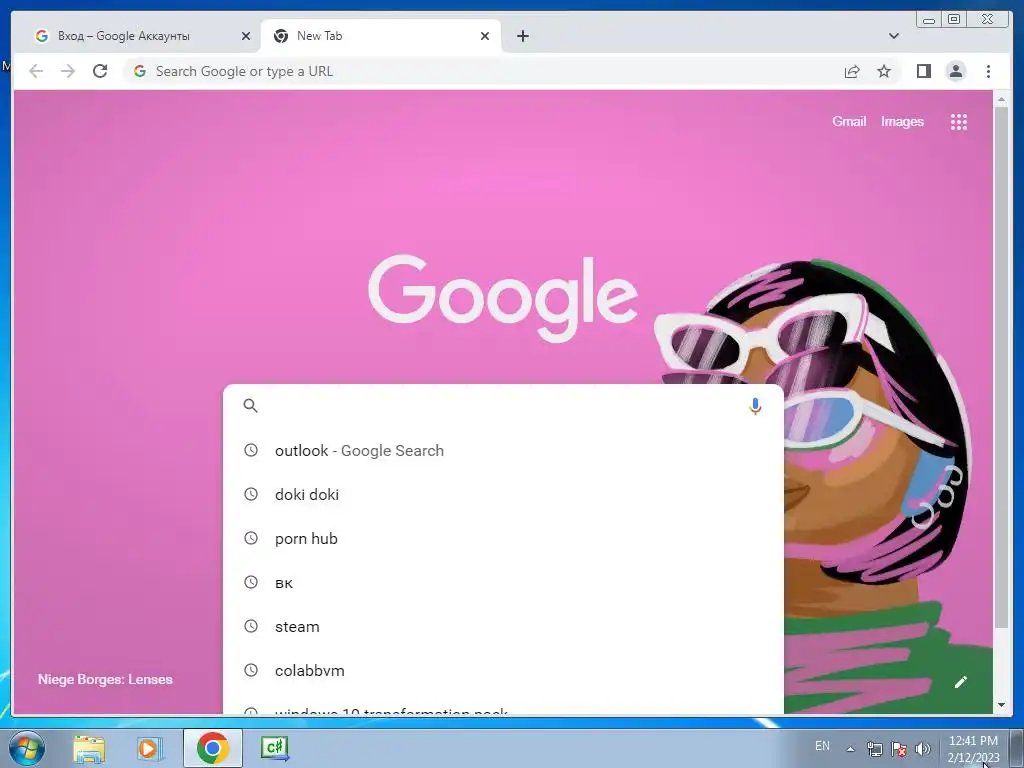Click the page scrollbar down arrow
The image size is (1024, 768).
(1001, 705)
